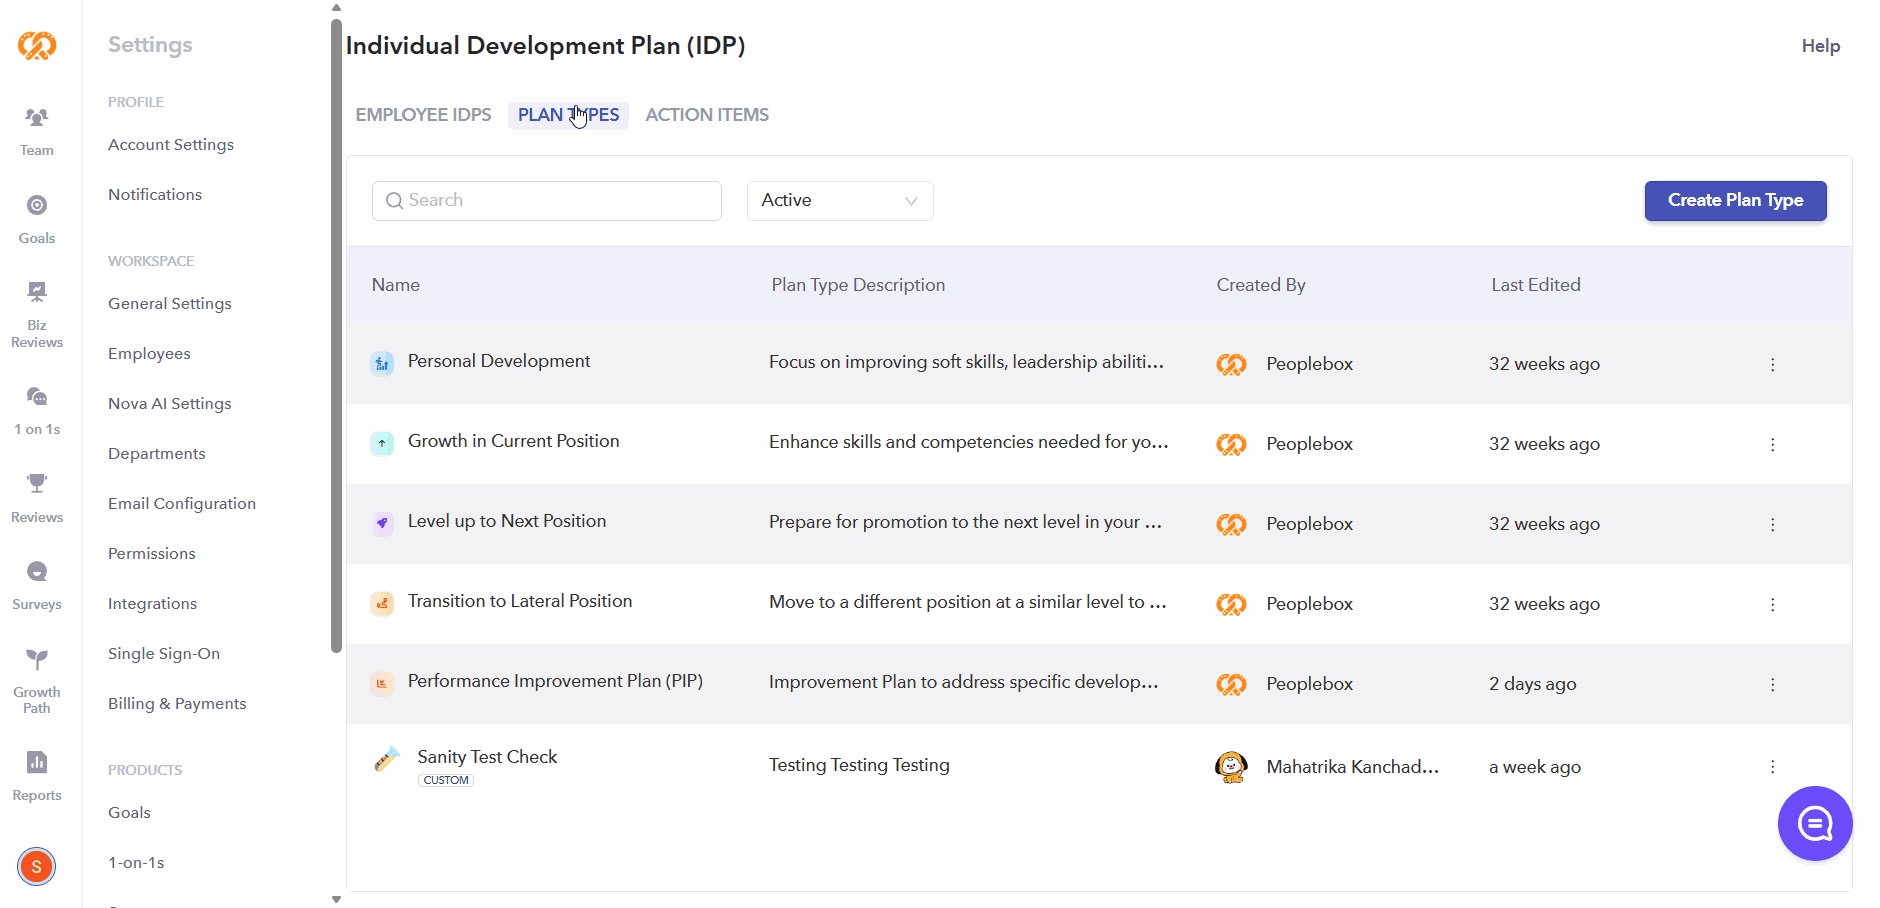
Task: Open the Help link
Action: tap(1821, 46)
